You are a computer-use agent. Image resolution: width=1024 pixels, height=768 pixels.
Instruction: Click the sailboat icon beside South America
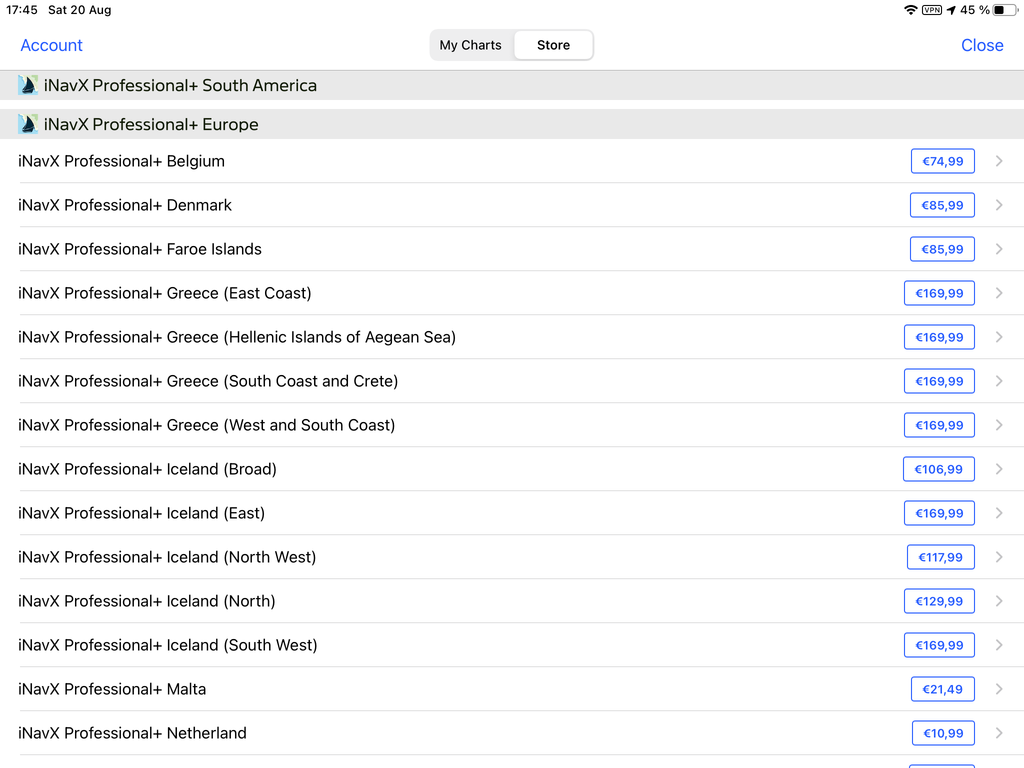click(x=27, y=85)
